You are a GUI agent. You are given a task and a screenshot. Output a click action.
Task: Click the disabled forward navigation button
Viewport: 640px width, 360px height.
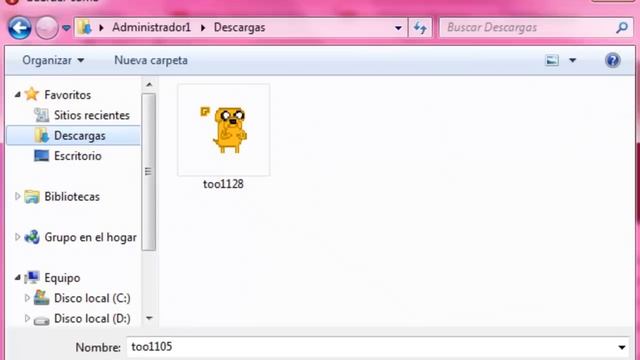[47, 28]
